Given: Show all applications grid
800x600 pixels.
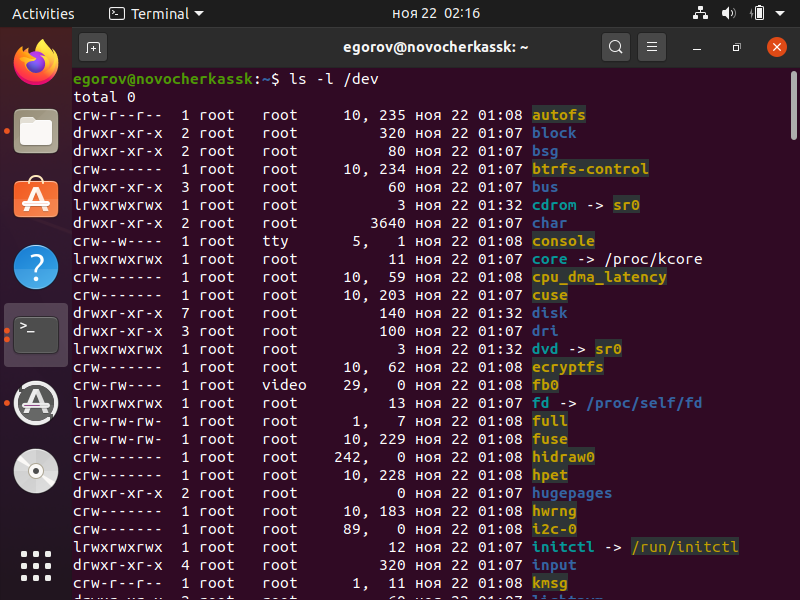Looking at the screenshot, I should click(36, 564).
